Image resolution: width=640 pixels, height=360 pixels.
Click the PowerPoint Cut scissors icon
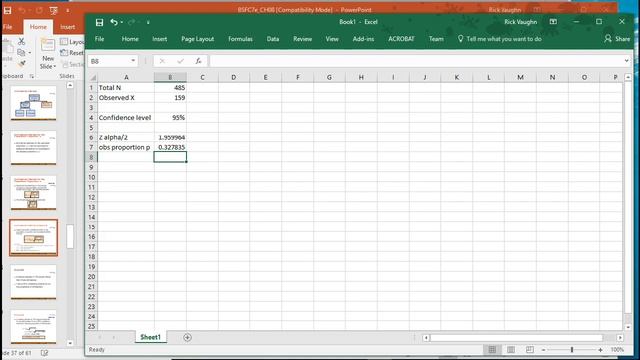tap(21, 41)
